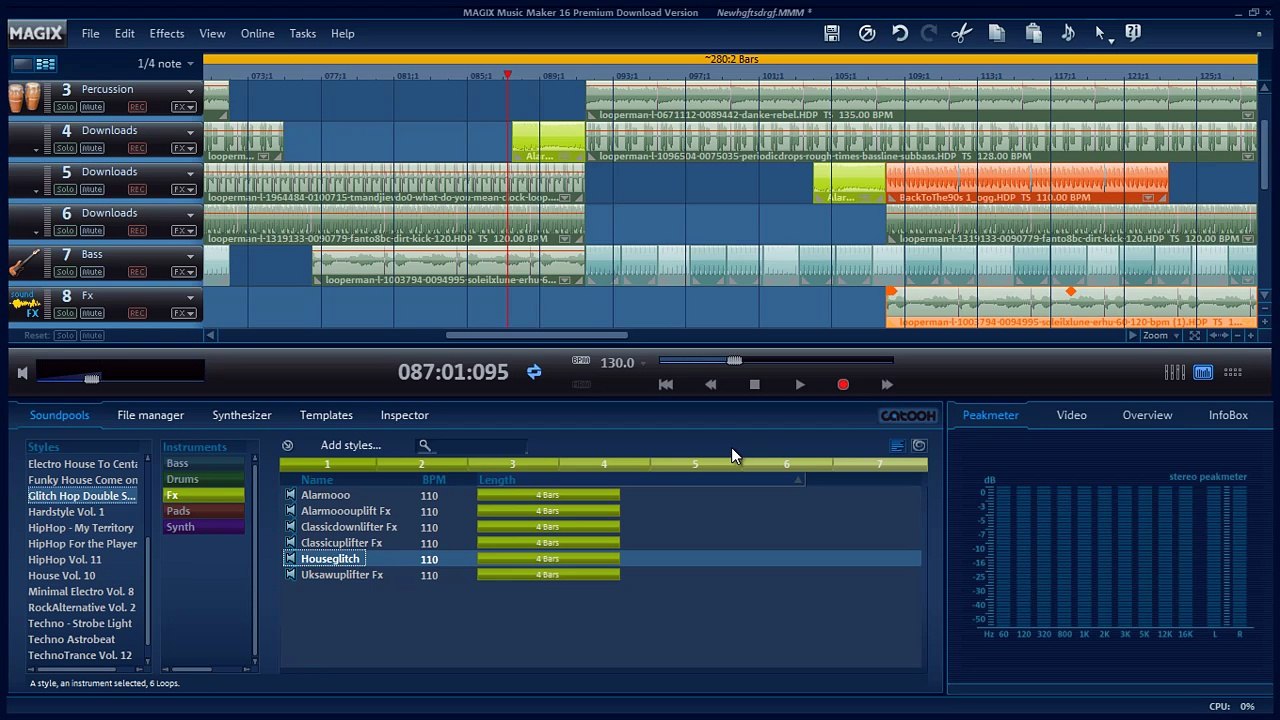Click the Catooh logo button
Viewport: 1280px width, 720px height.
908,415
